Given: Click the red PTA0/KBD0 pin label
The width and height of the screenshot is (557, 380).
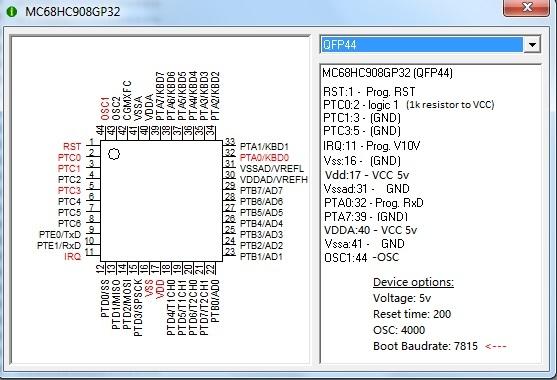Looking at the screenshot, I should (x=264, y=158).
